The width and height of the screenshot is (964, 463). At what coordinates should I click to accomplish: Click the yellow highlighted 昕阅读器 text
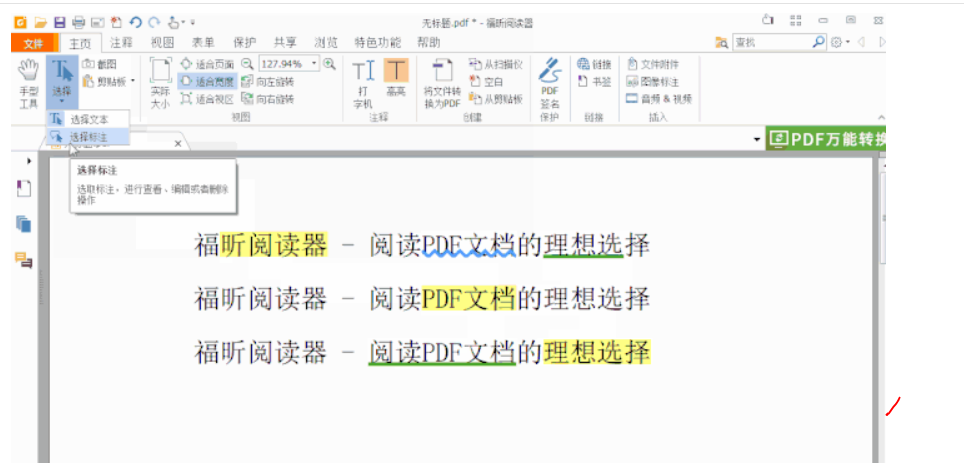(274, 245)
